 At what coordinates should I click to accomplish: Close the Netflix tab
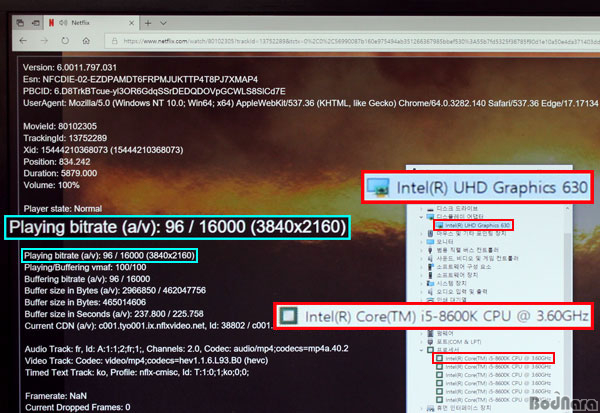[x=131, y=23]
